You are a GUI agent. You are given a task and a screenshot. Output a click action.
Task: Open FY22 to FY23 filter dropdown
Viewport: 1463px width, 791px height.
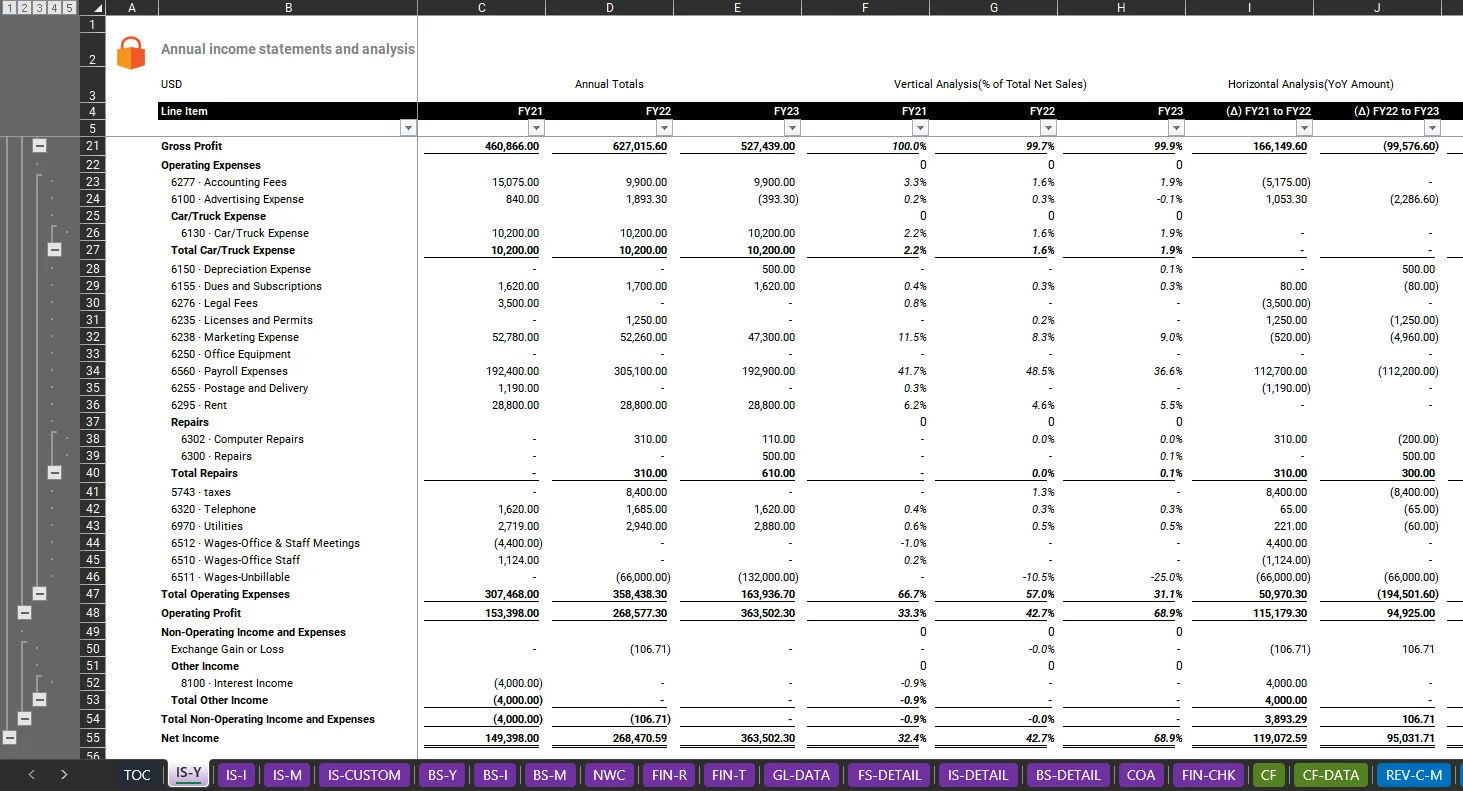(1432, 128)
